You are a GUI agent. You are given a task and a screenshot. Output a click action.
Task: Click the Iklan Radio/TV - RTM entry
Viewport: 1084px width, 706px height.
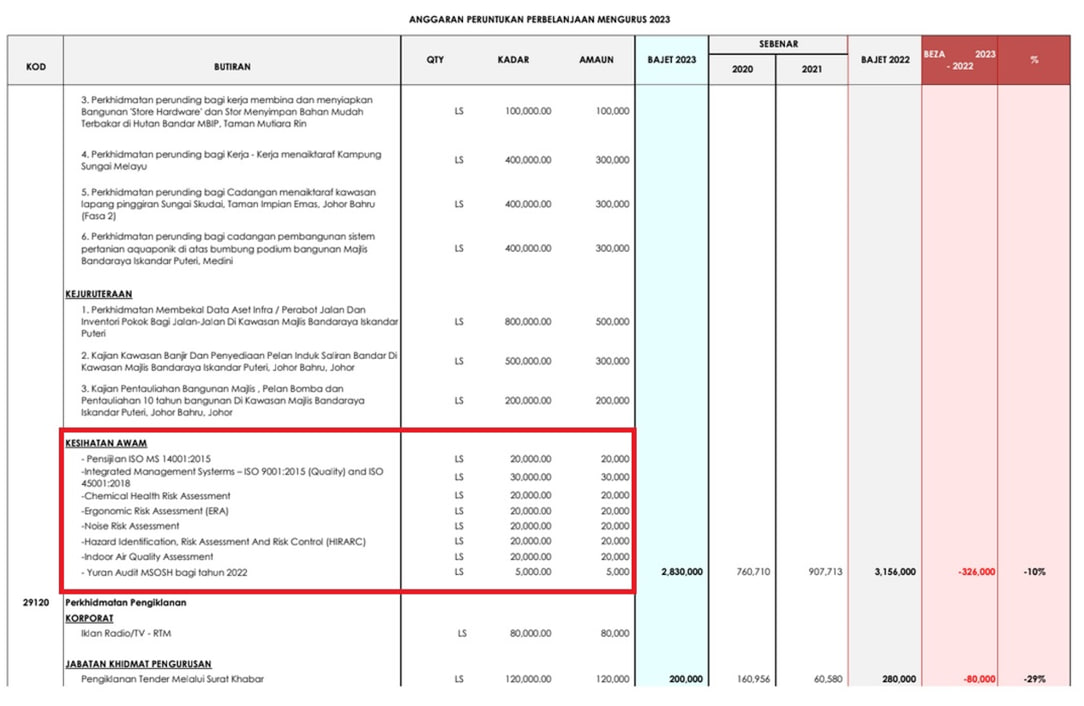tap(126, 633)
